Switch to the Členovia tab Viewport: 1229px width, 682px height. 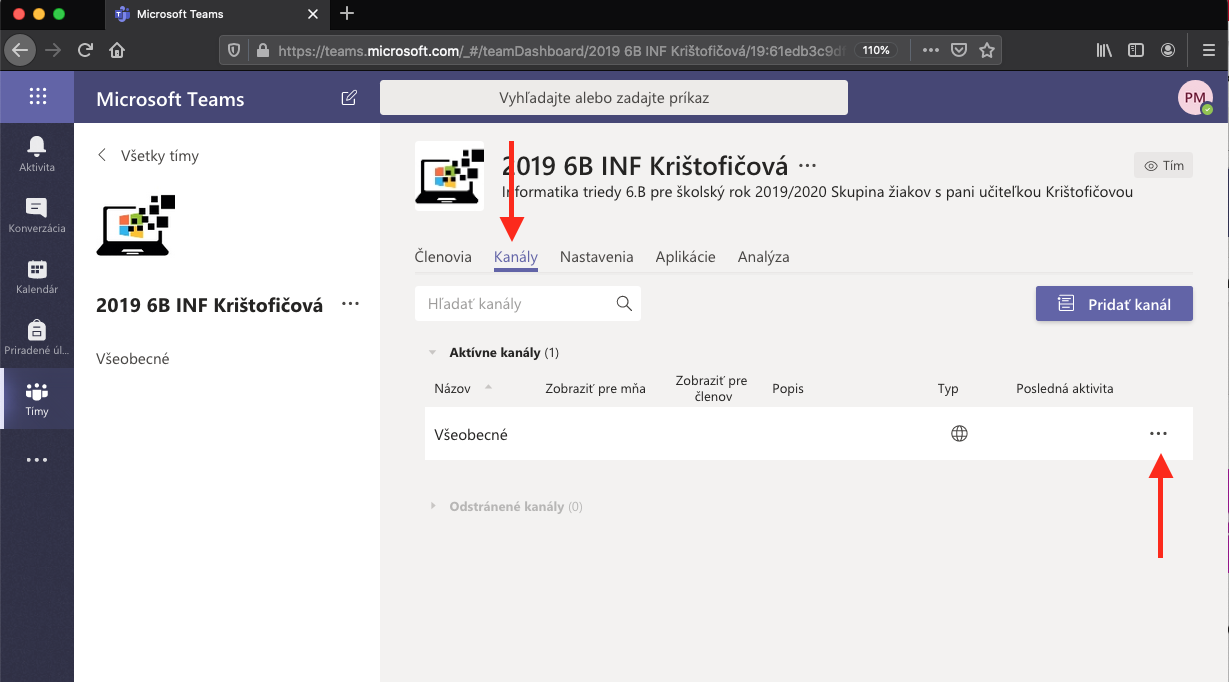point(443,257)
